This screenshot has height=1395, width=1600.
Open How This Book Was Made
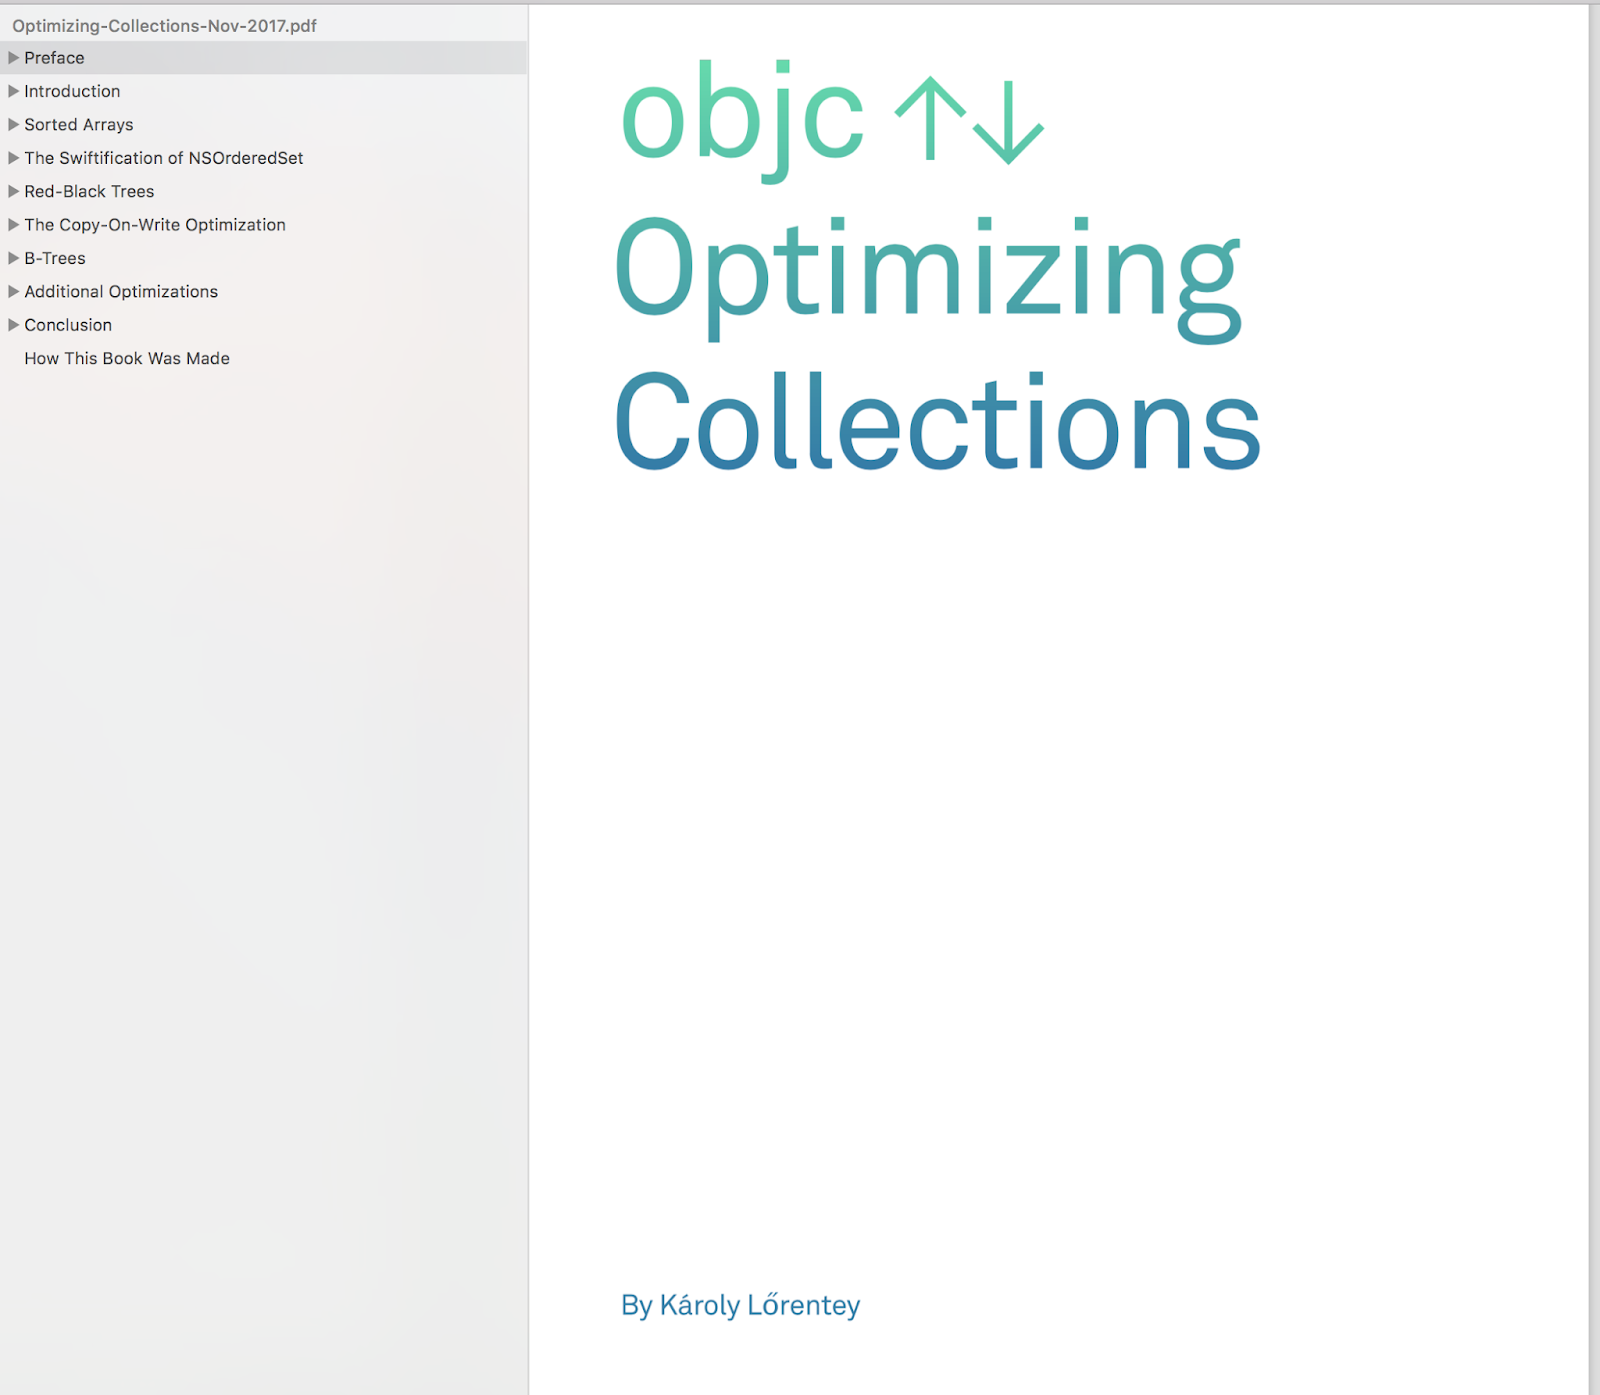click(127, 358)
